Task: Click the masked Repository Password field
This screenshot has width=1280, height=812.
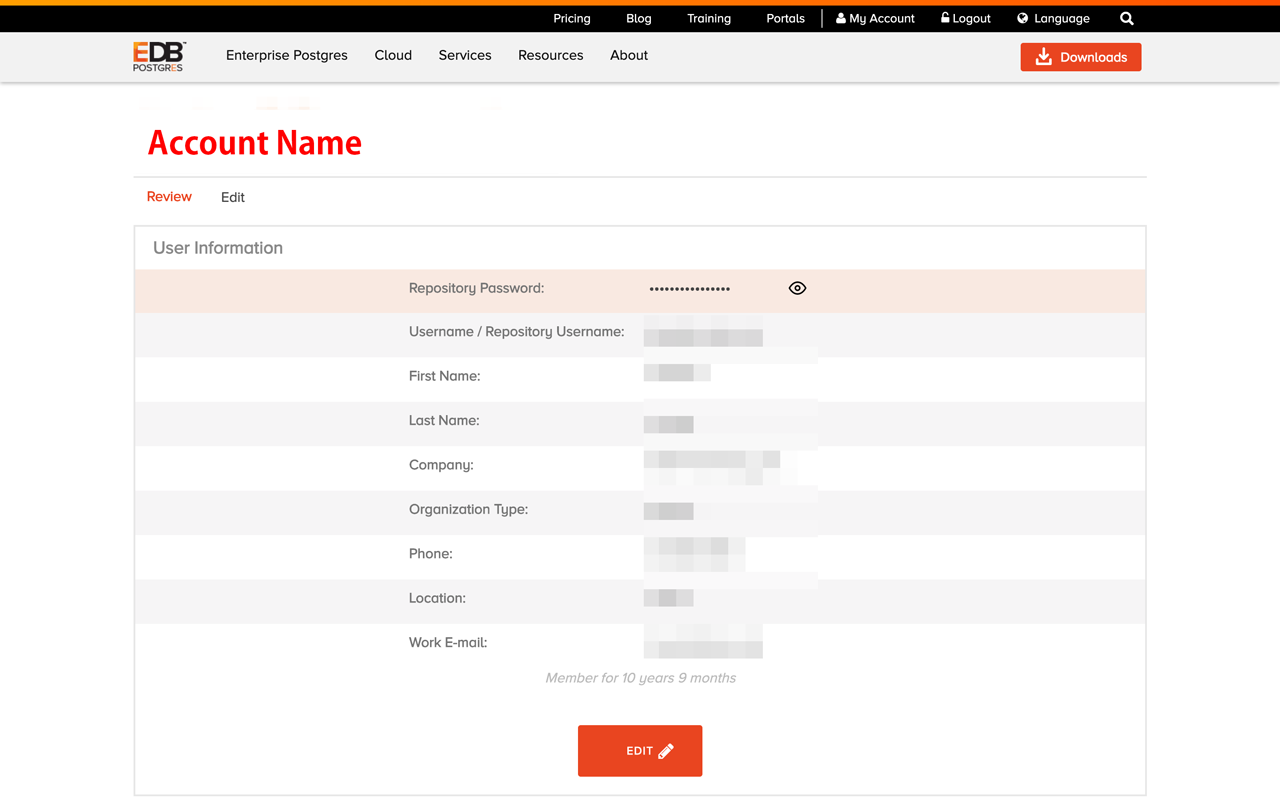Action: pyautogui.click(x=690, y=289)
